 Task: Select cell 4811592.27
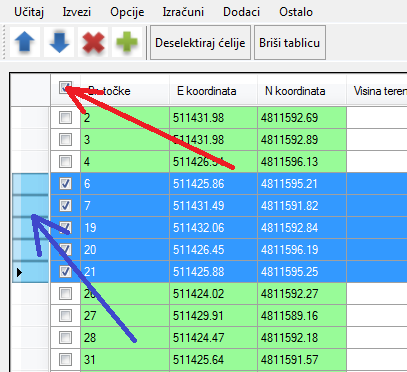click(302, 294)
